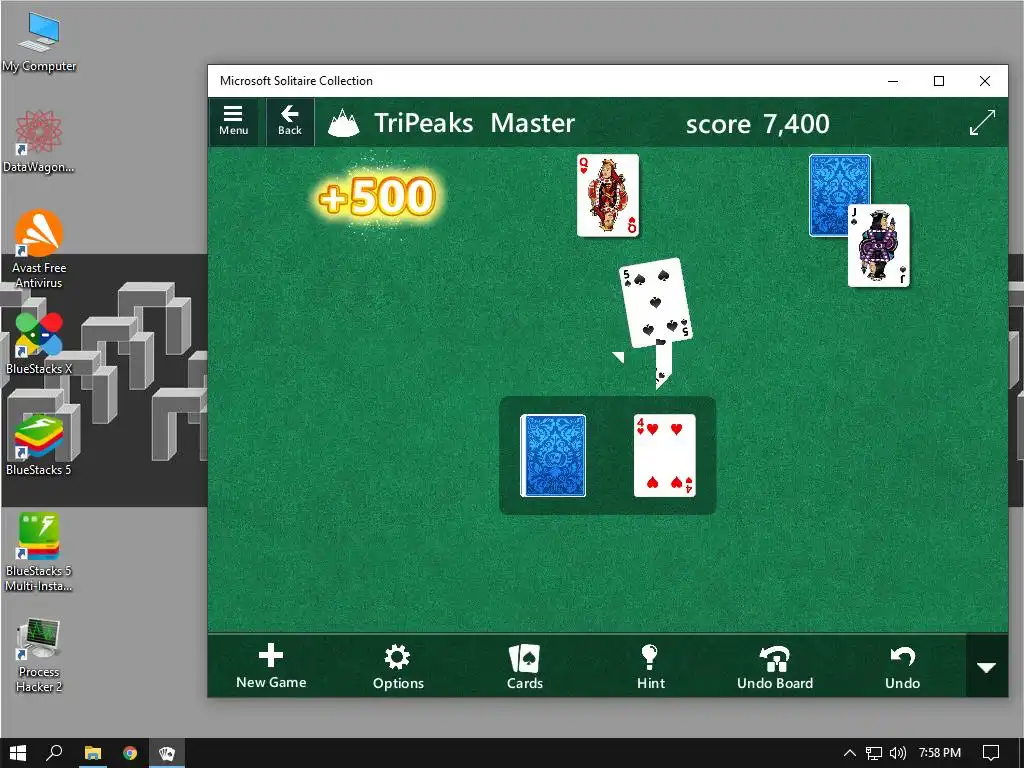1024x768 pixels.
Task: Open the Solitaire hamburger Menu
Action: (x=233, y=121)
